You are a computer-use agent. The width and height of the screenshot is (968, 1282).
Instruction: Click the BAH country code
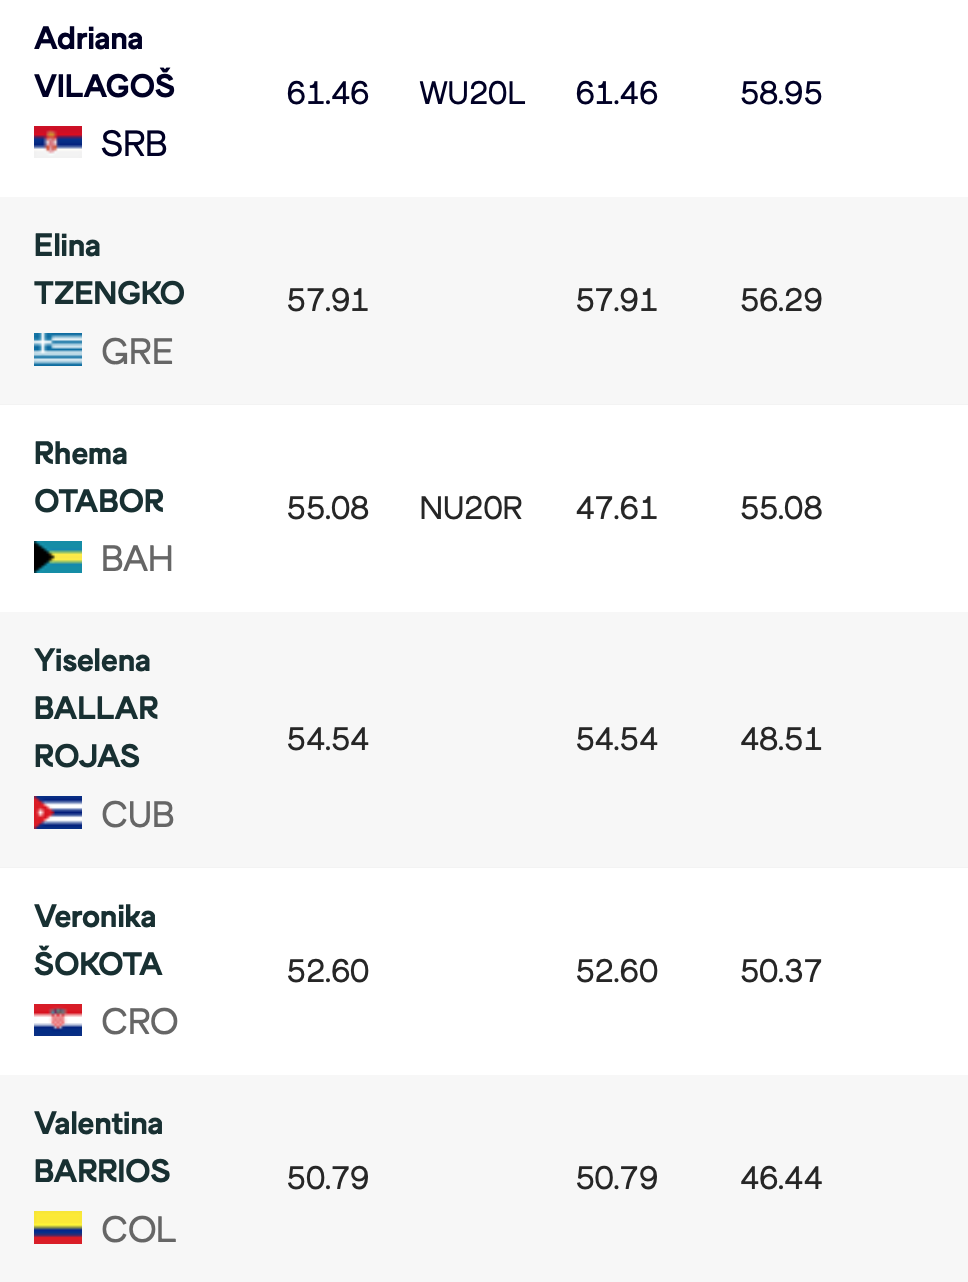(x=137, y=559)
